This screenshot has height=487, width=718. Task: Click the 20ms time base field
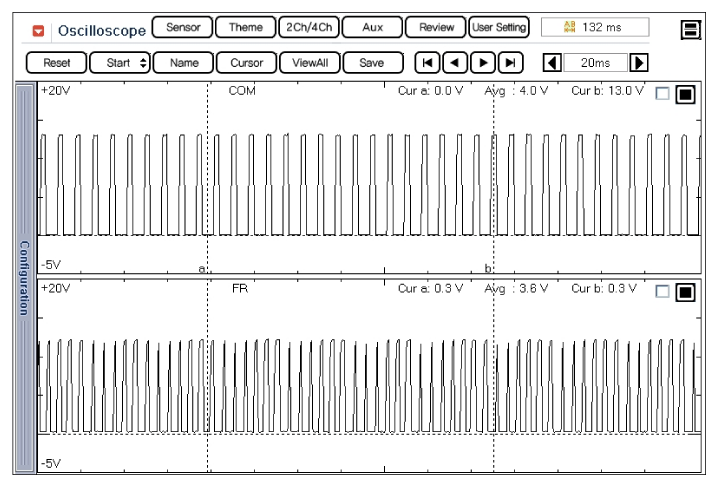tap(594, 62)
